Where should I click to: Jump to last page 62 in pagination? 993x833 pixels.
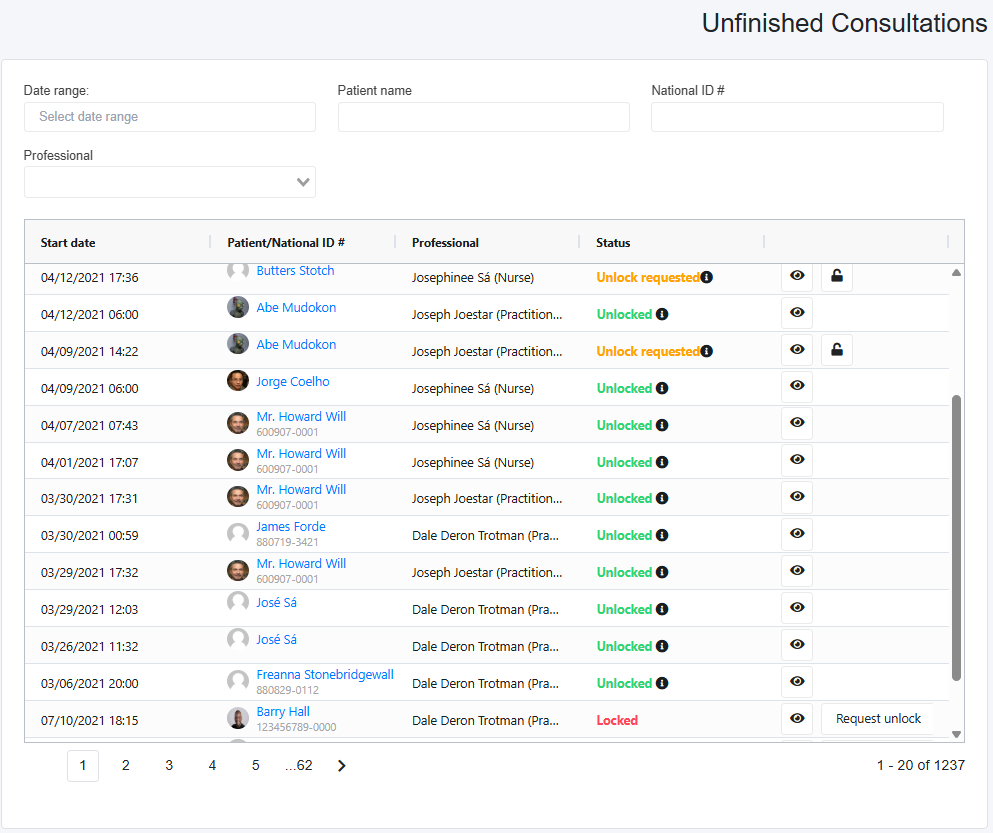[x=299, y=766]
